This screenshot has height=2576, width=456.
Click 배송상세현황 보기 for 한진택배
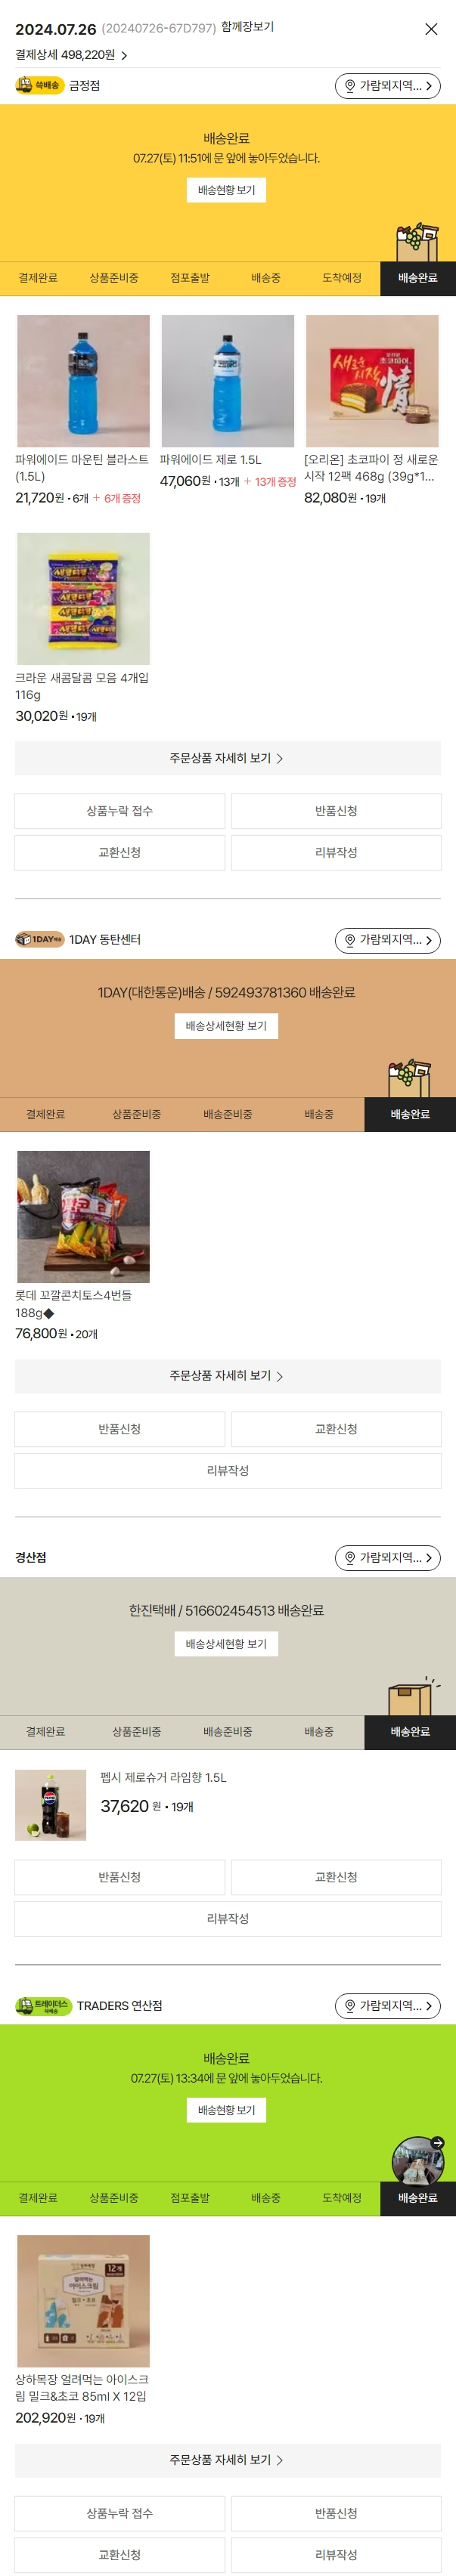pyautogui.click(x=226, y=1644)
